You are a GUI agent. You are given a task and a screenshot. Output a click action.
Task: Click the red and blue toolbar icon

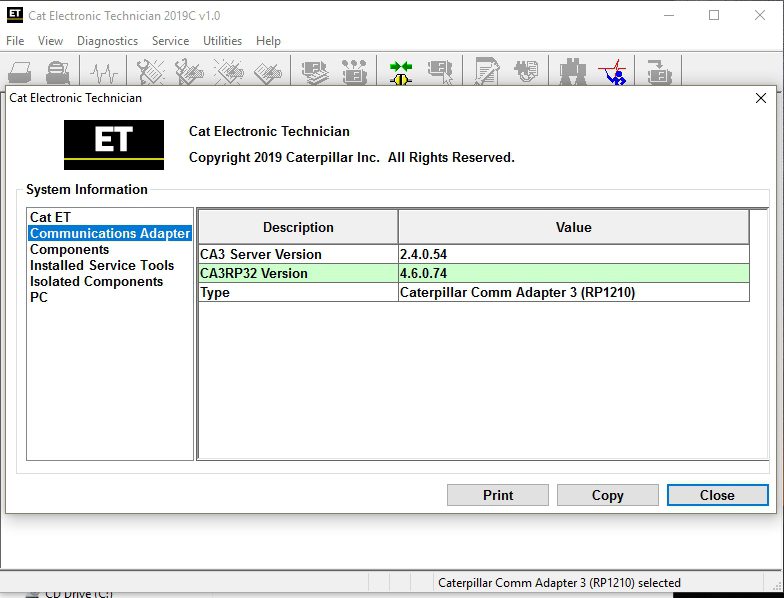(x=612, y=72)
